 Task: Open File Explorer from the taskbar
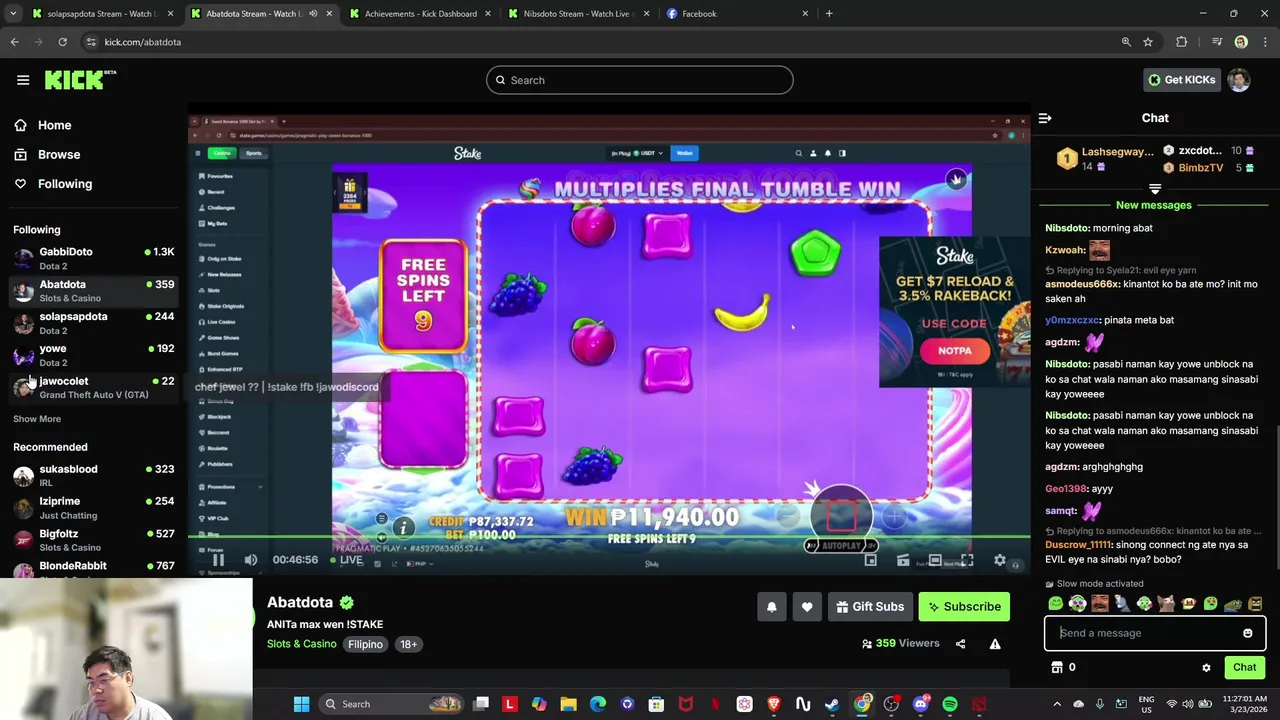click(568, 704)
